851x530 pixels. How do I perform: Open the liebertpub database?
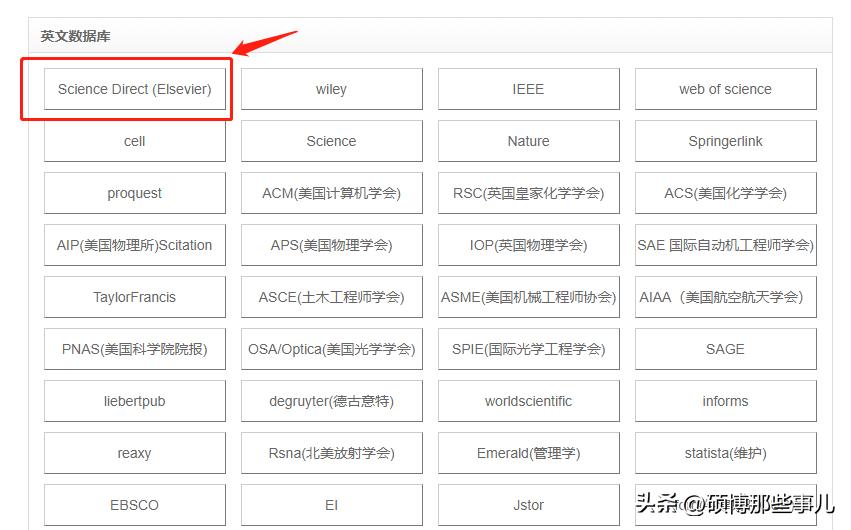(x=135, y=401)
